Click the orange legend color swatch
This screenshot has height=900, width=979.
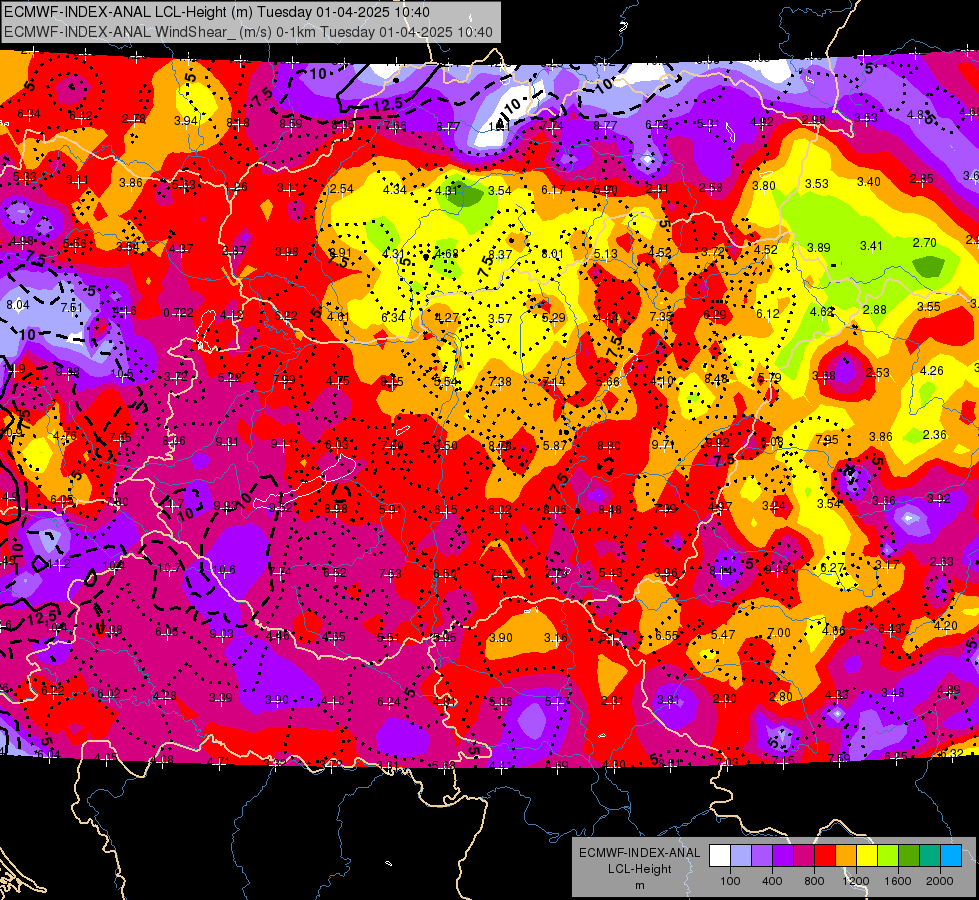846,856
